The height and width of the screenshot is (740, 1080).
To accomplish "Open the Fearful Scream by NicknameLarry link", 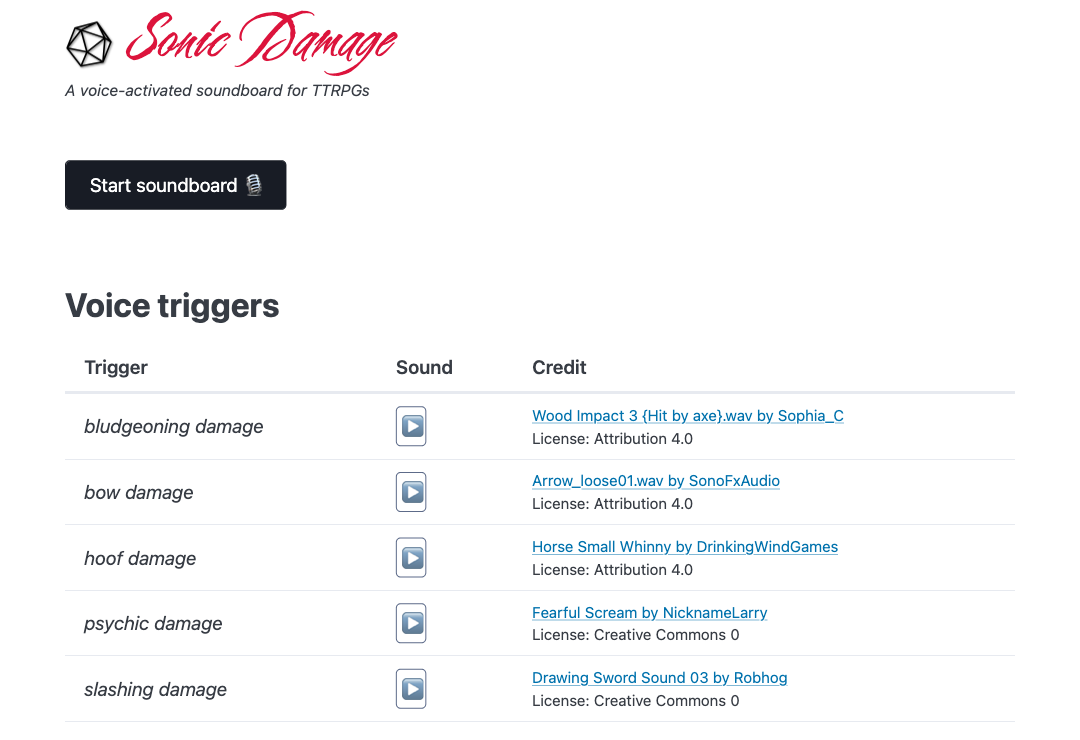I will pos(649,612).
